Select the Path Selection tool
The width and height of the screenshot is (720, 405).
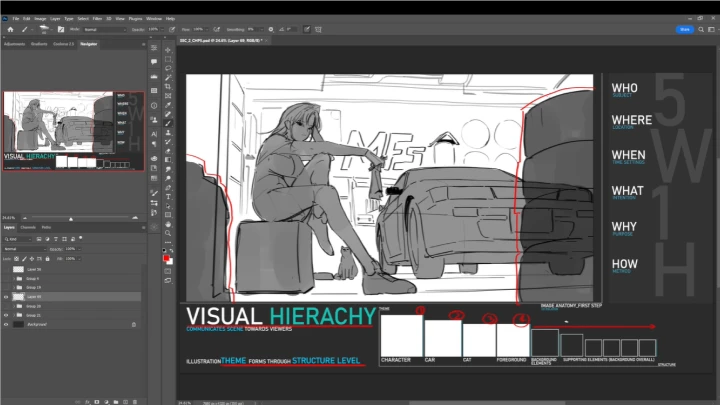[168, 206]
